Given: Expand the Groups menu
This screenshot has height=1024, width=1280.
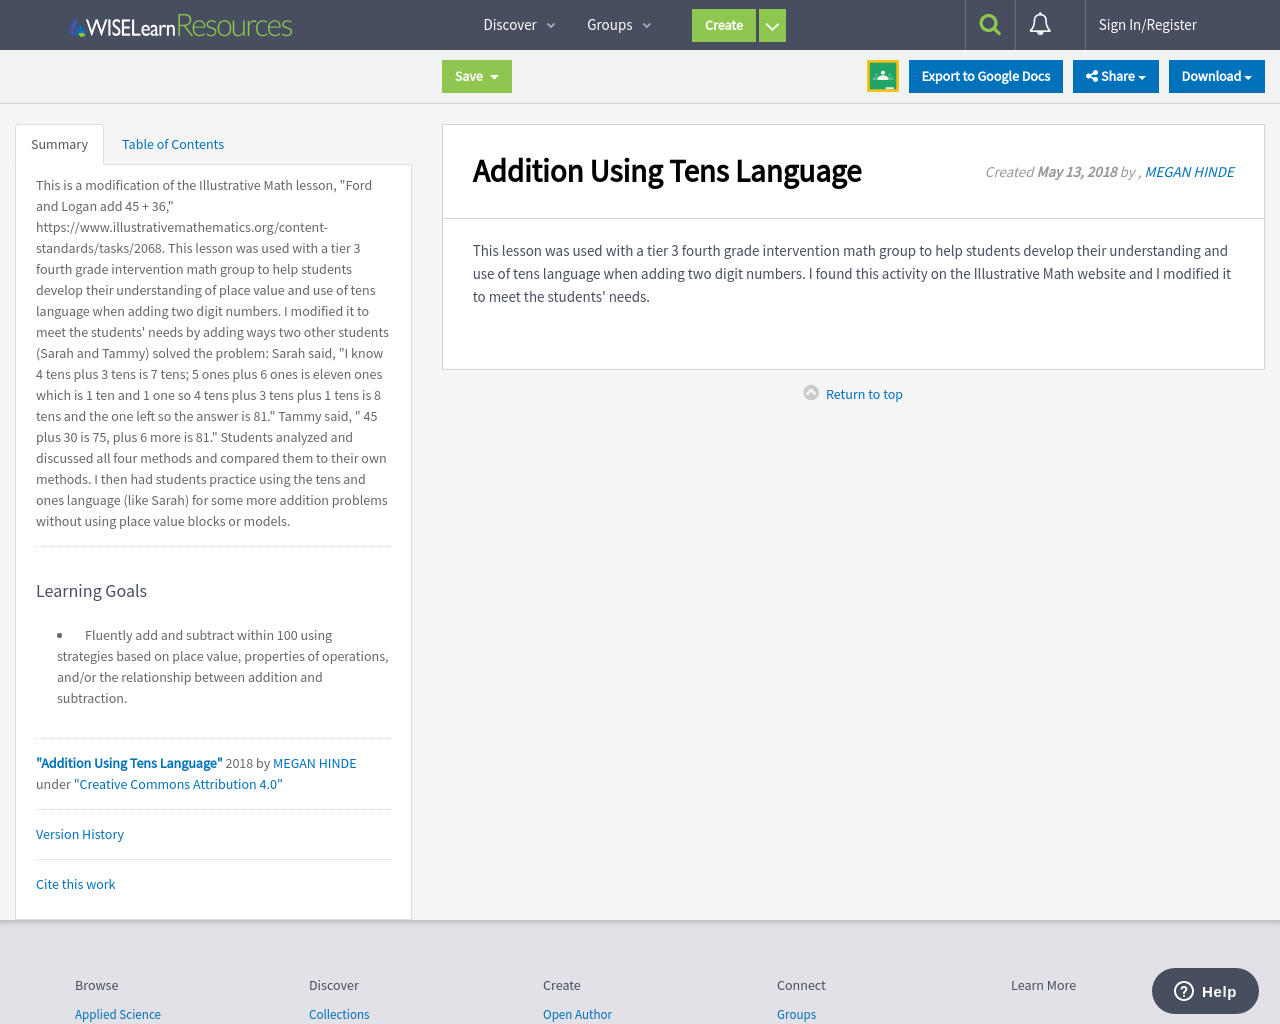Looking at the screenshot, I should 617,25.
